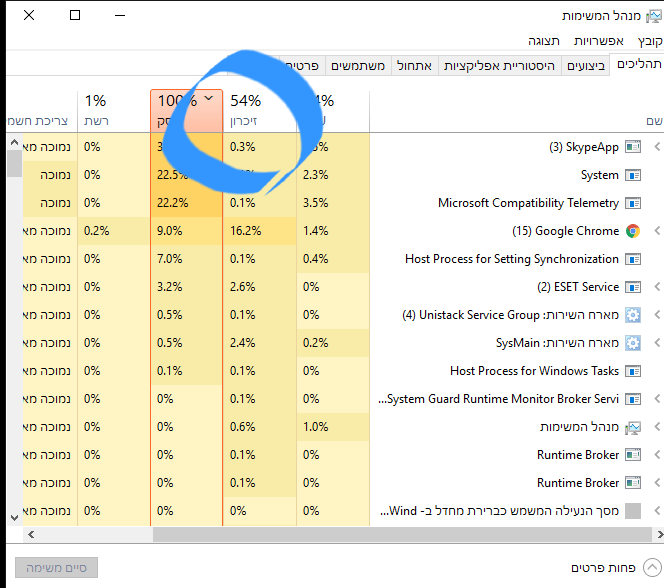Image resolution: width=664 pixels, height=588 pixels.
Task: Click the second Runtime Broker icon
Action: coord(633,483)
